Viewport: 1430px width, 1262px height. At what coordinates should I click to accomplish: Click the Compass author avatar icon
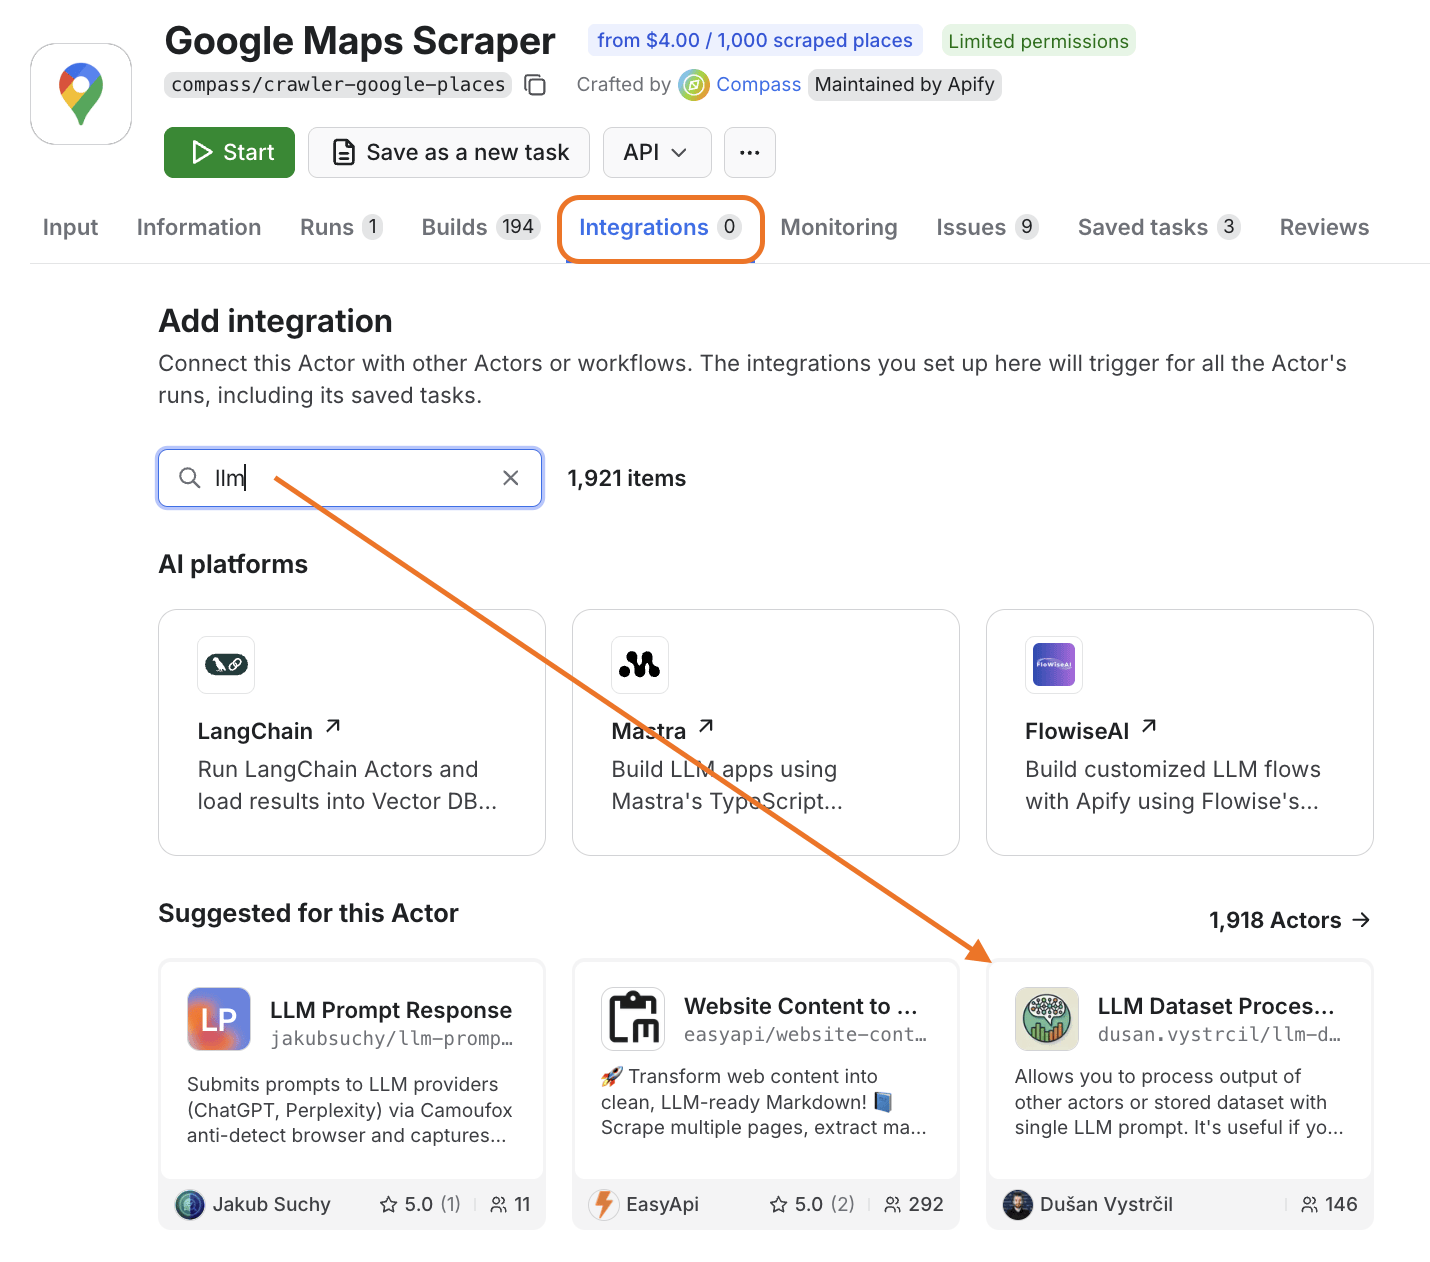(693, 85)
